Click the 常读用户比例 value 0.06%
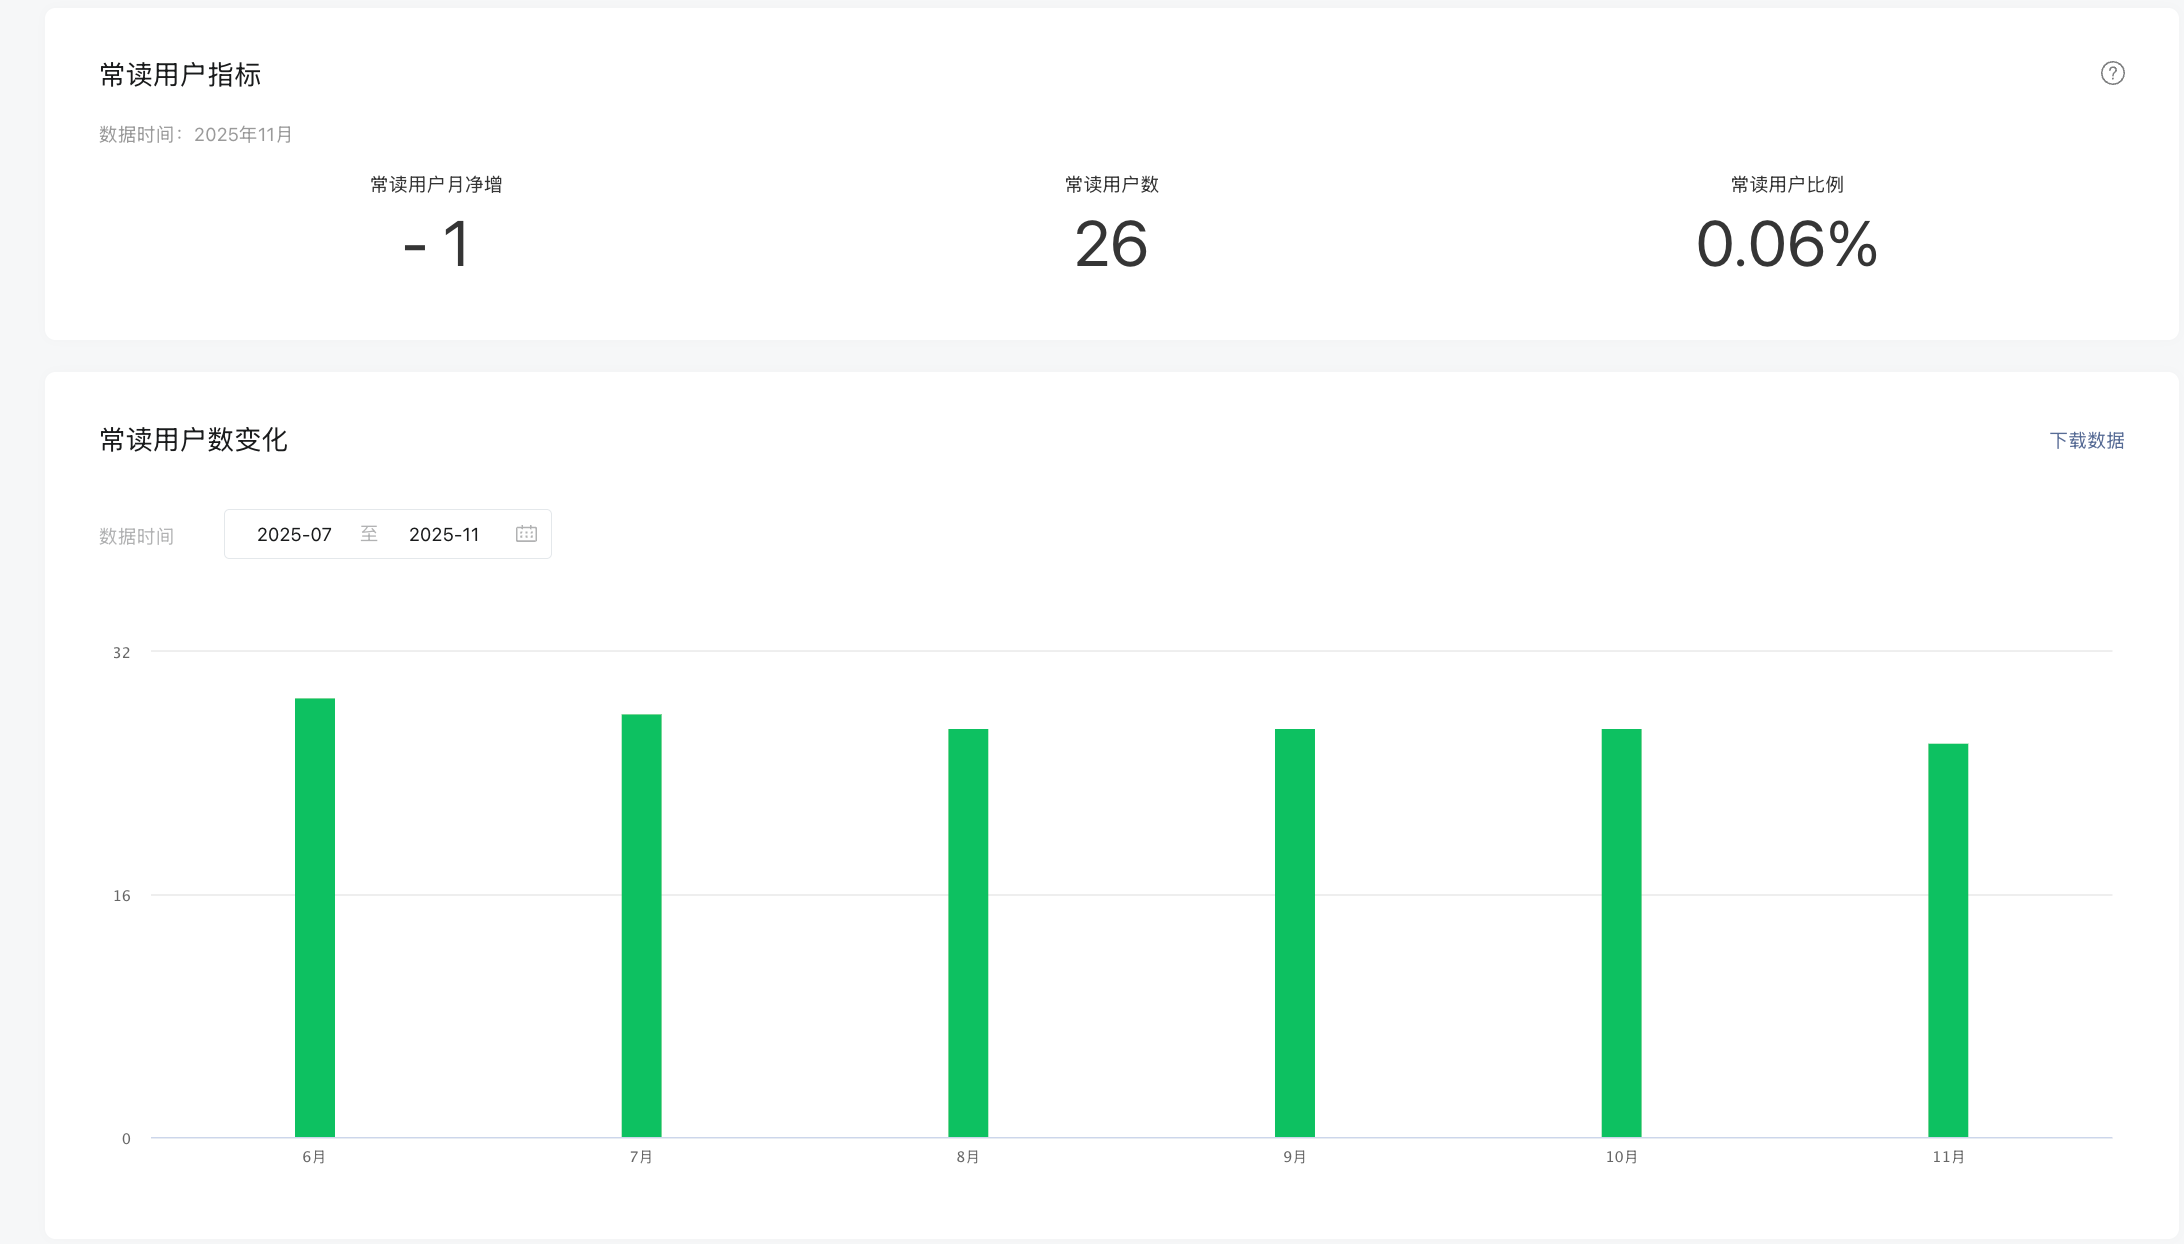 pyautogui.click(x=1787, y=244)
